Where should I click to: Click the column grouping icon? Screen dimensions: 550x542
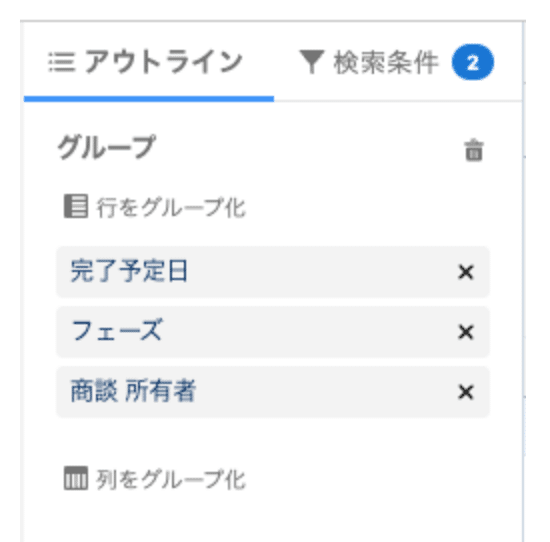click(76, 478)
